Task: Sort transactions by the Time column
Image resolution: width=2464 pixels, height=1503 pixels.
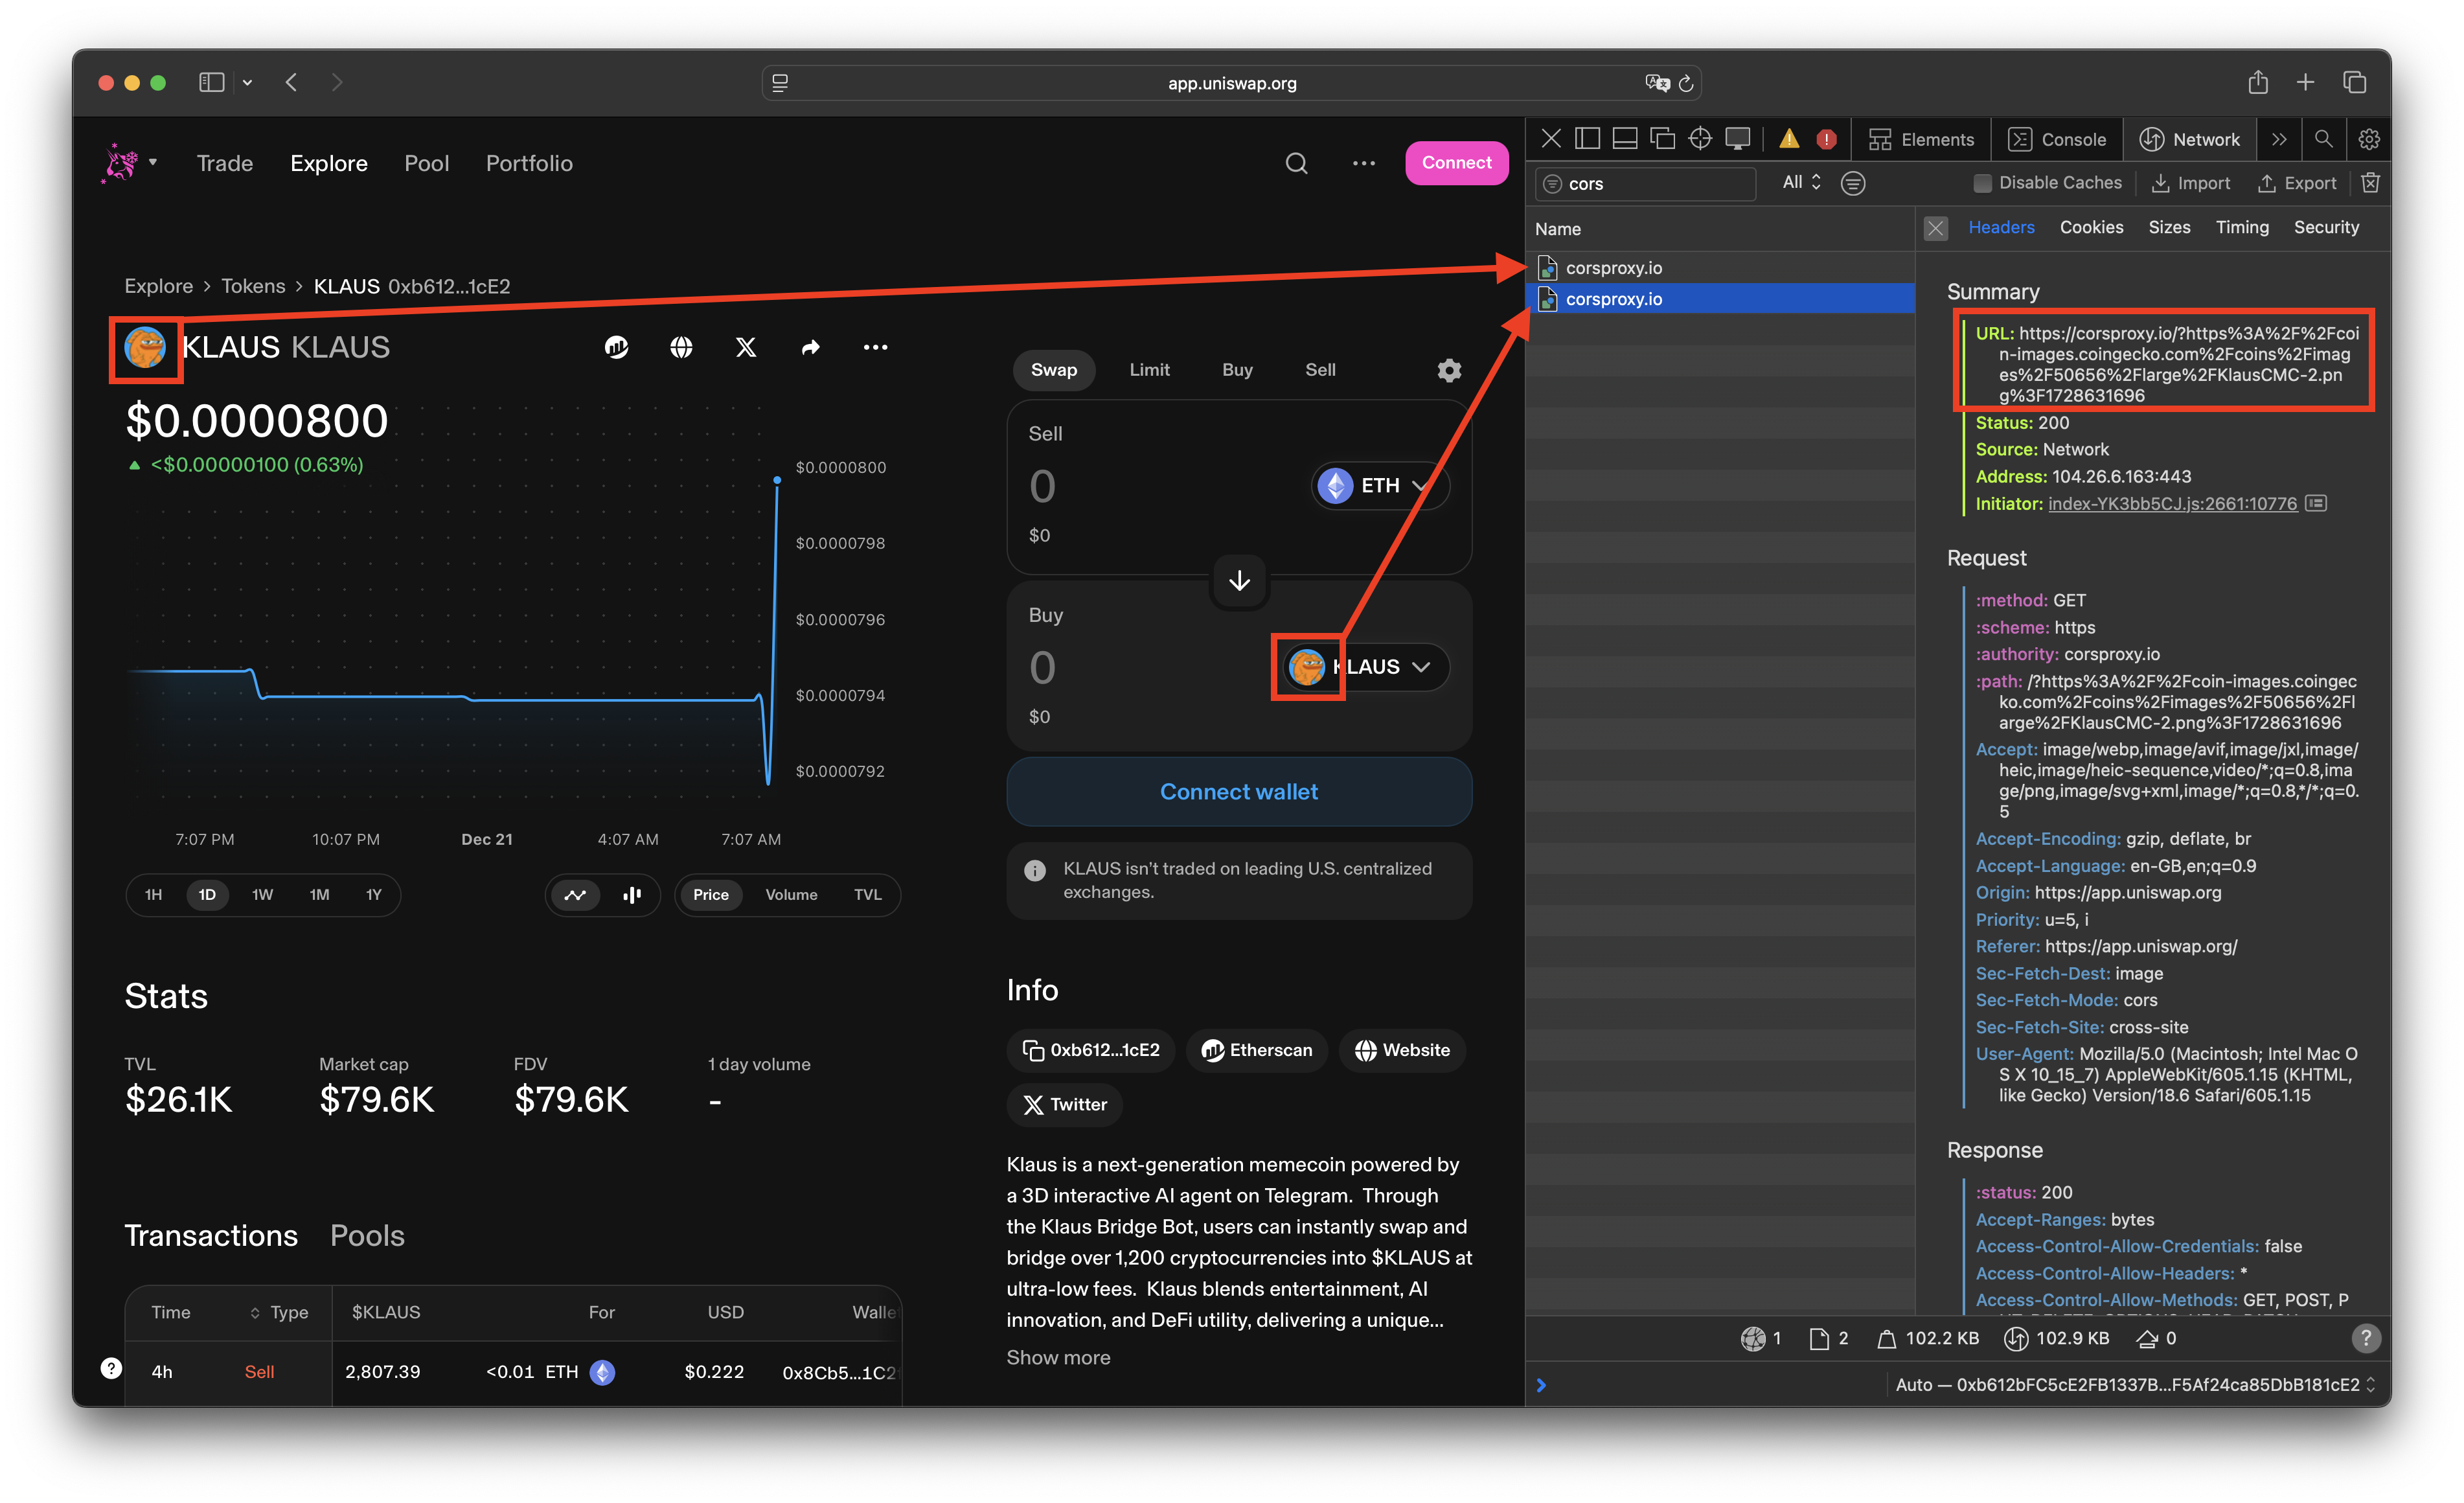Action: tap(170, 1312)
